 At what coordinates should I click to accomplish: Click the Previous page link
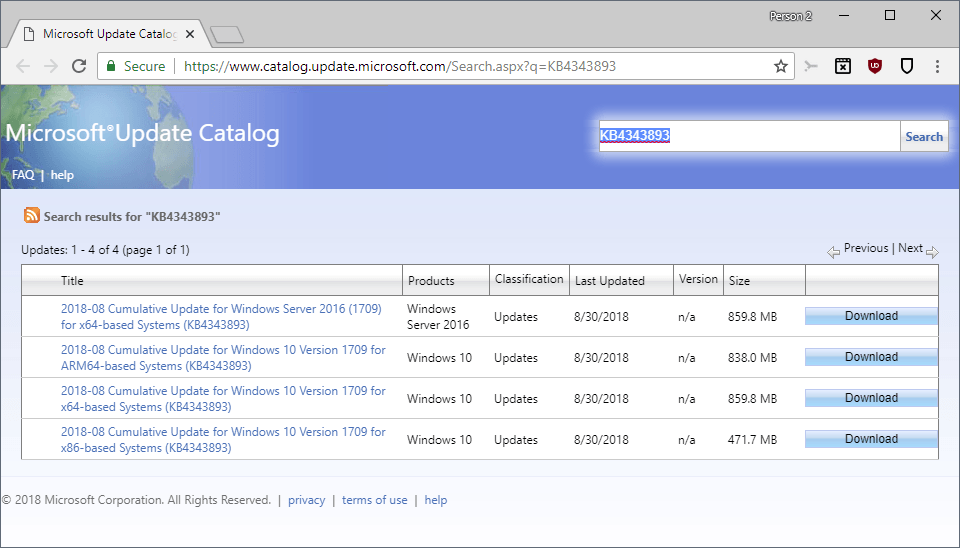866,248
